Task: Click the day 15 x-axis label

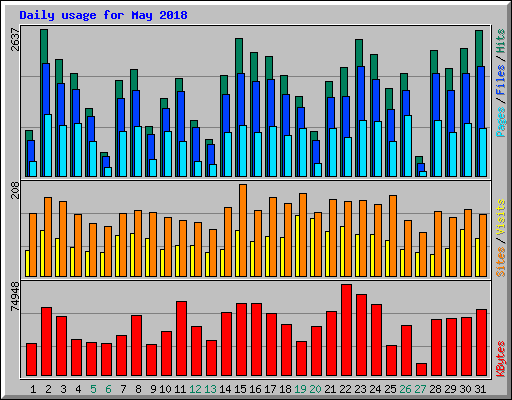Action: 240,389
